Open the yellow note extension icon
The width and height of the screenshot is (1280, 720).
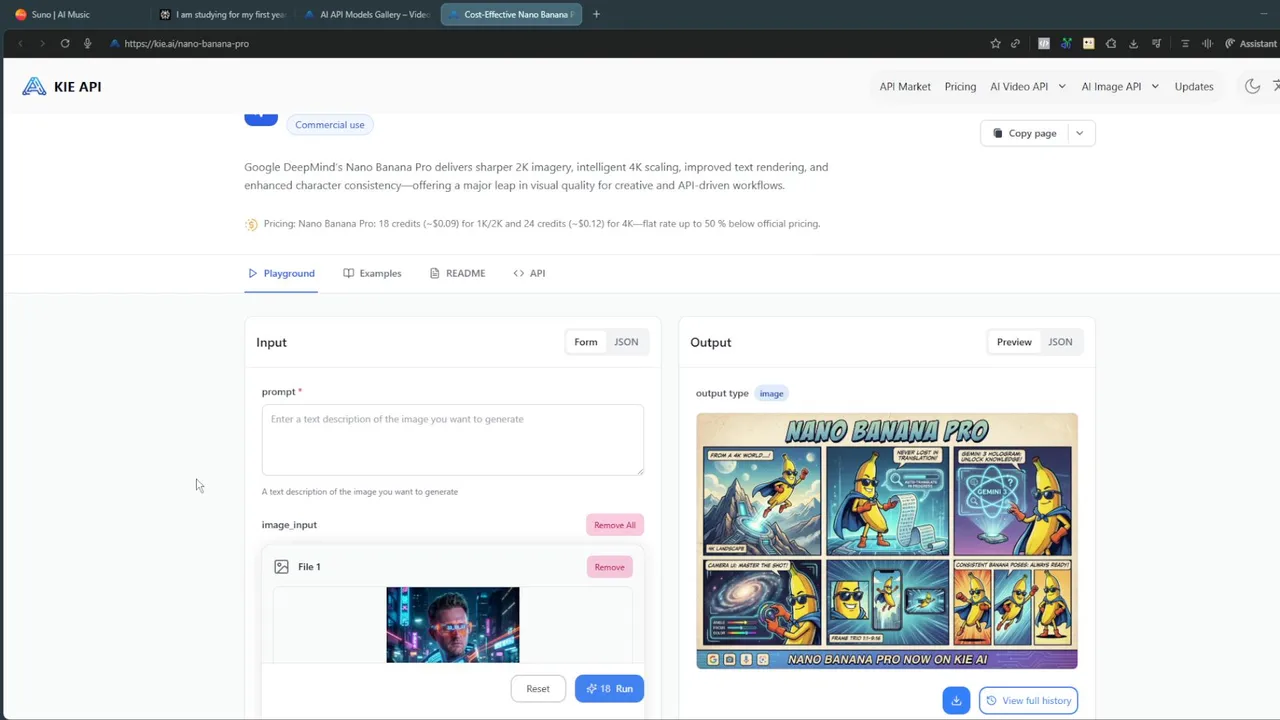[1088, 44]
